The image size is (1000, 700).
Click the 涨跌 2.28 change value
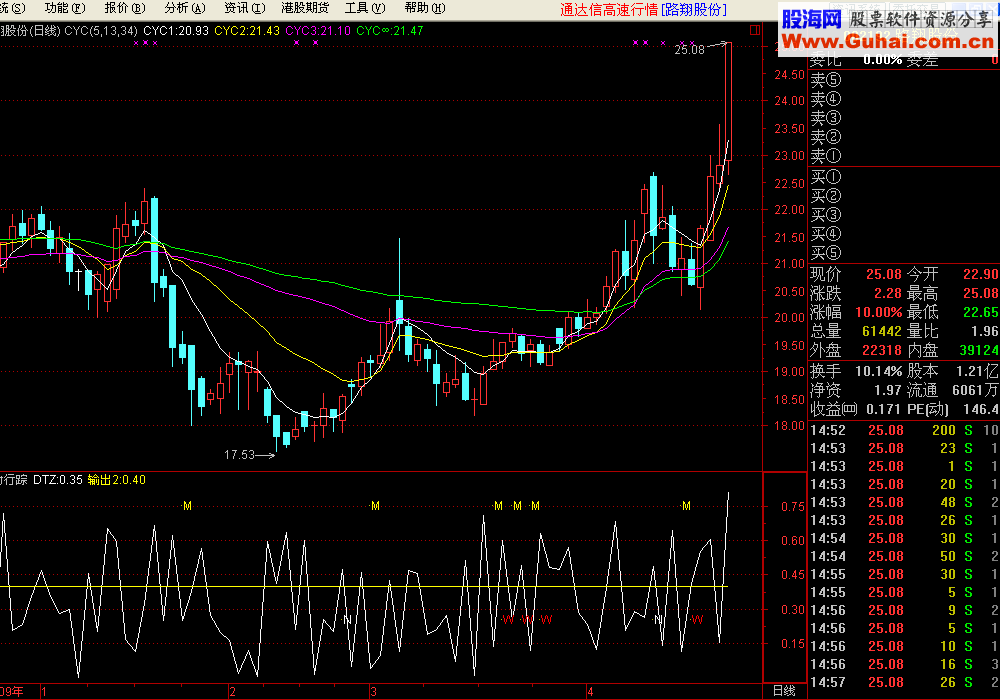pyautogui.click(x=887, y=293)
